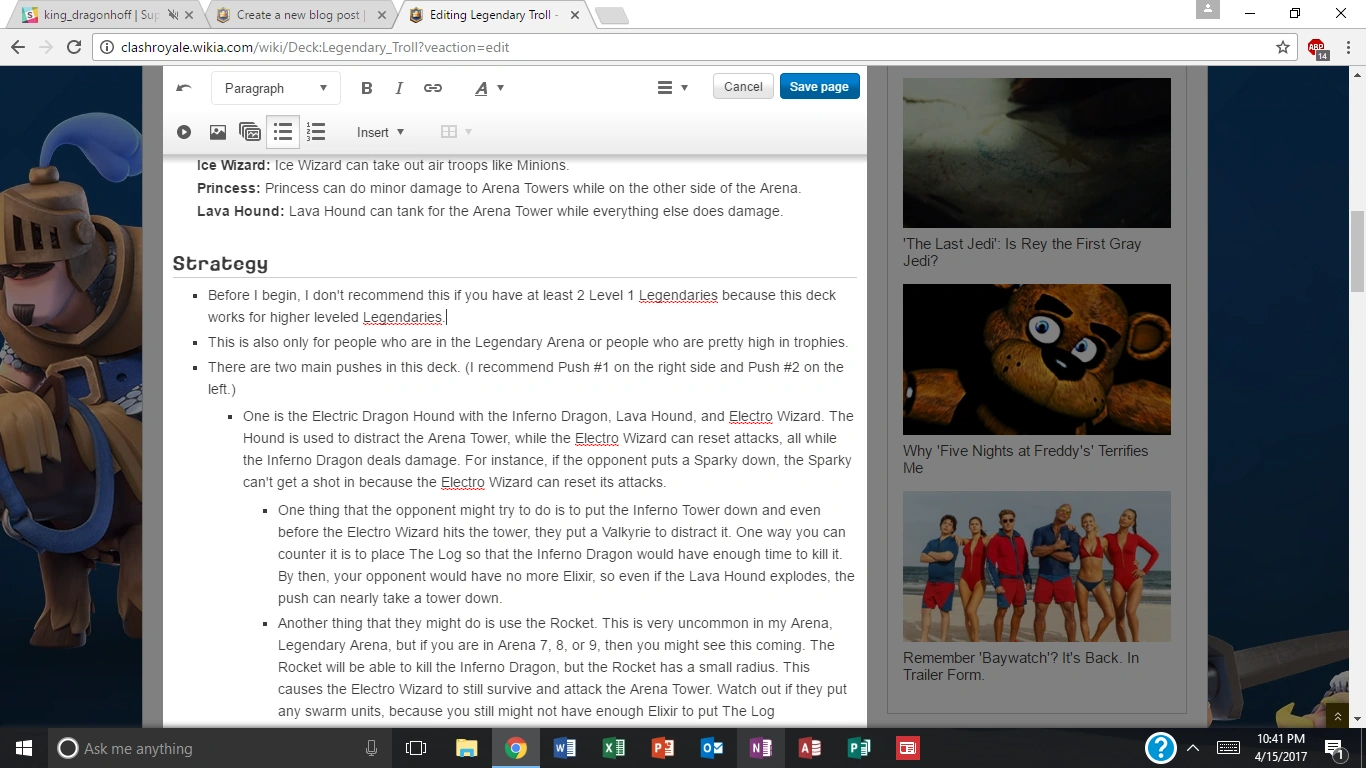Image resolution: width=1366 pixels, height=768 pixels.
Task: Open the Chrome user profile button
Action: 1208,9
